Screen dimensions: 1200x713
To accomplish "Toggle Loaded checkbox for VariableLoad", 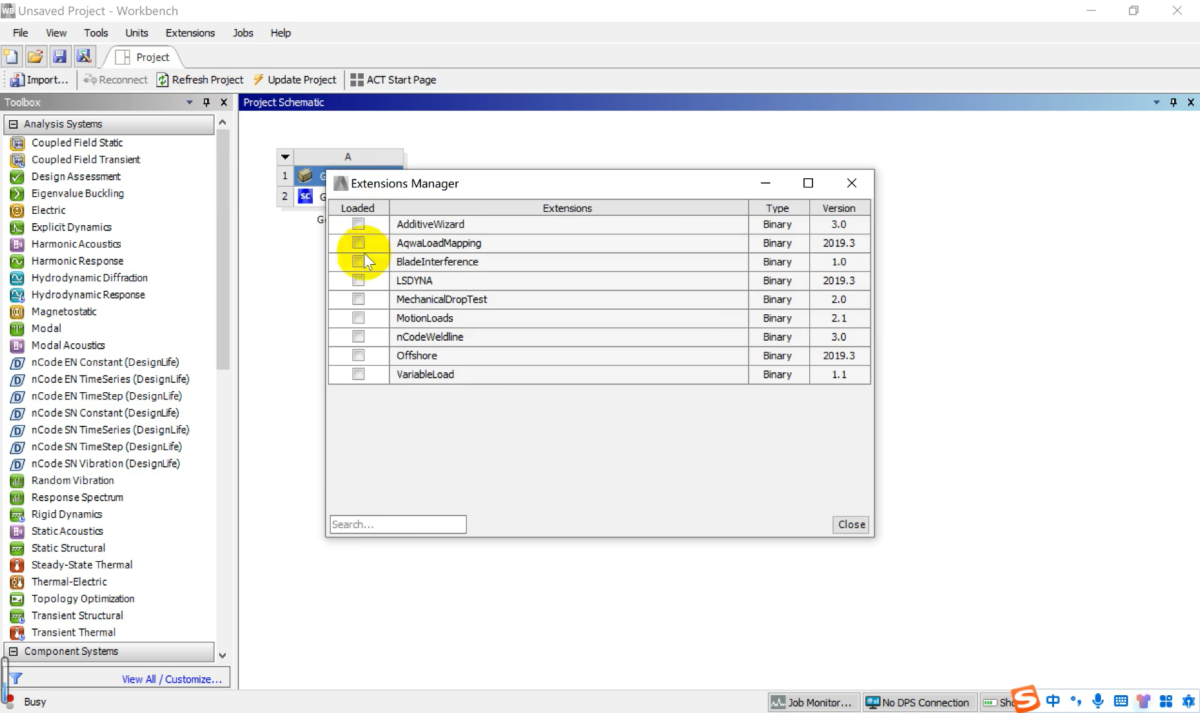I will pos(358,375).
